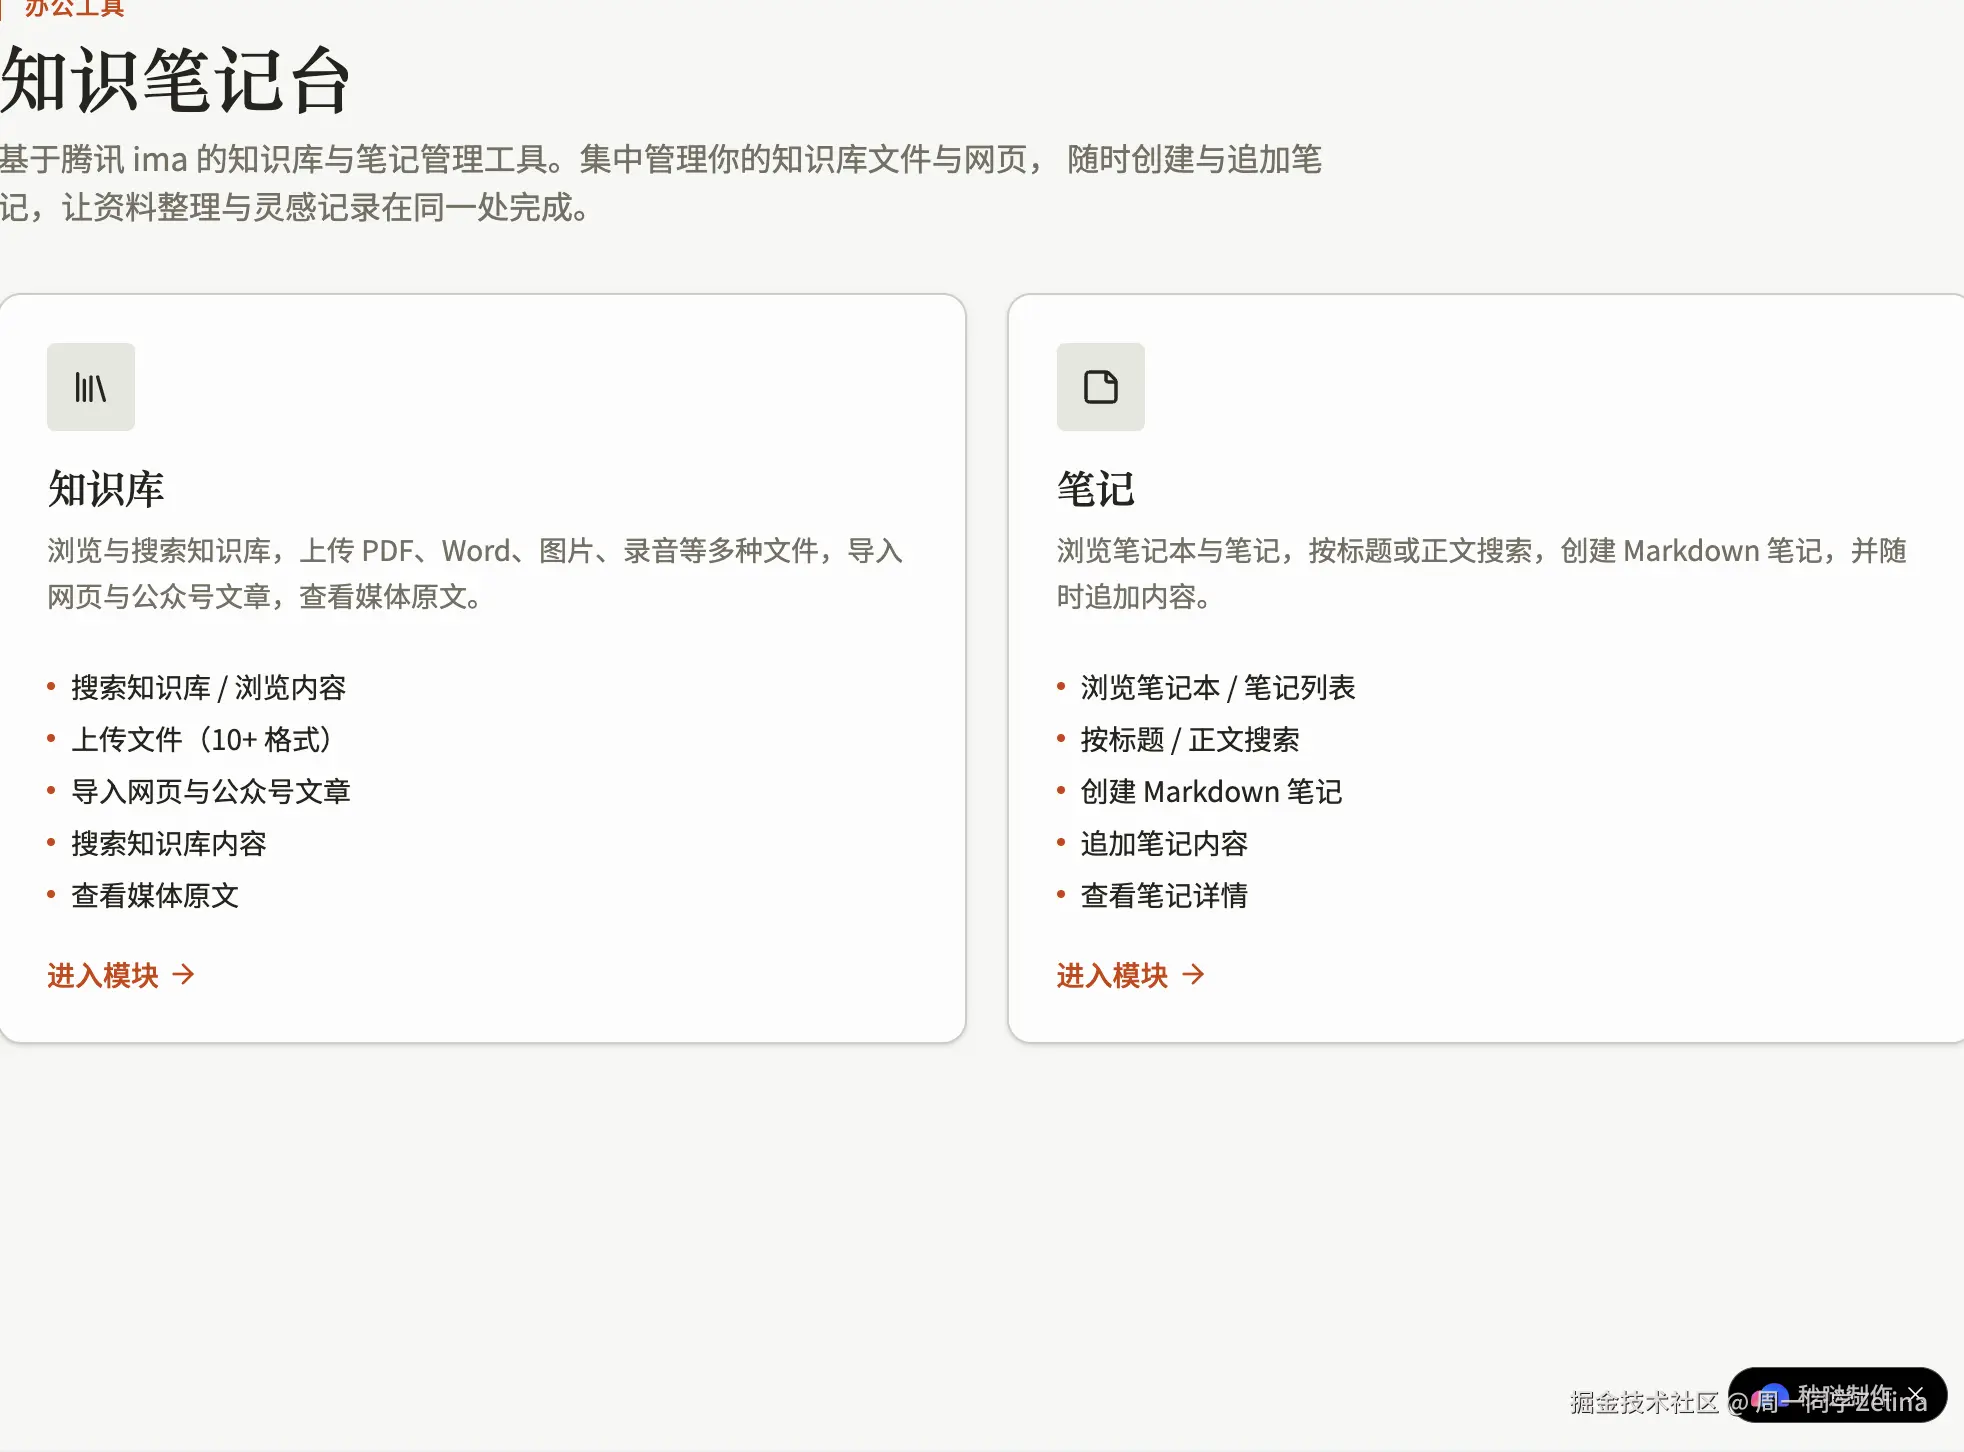Viewport: 1964px width, 1452px height.
Task: Click list item 搜索知识库 / 浏览内容
Action: (209, 688)
